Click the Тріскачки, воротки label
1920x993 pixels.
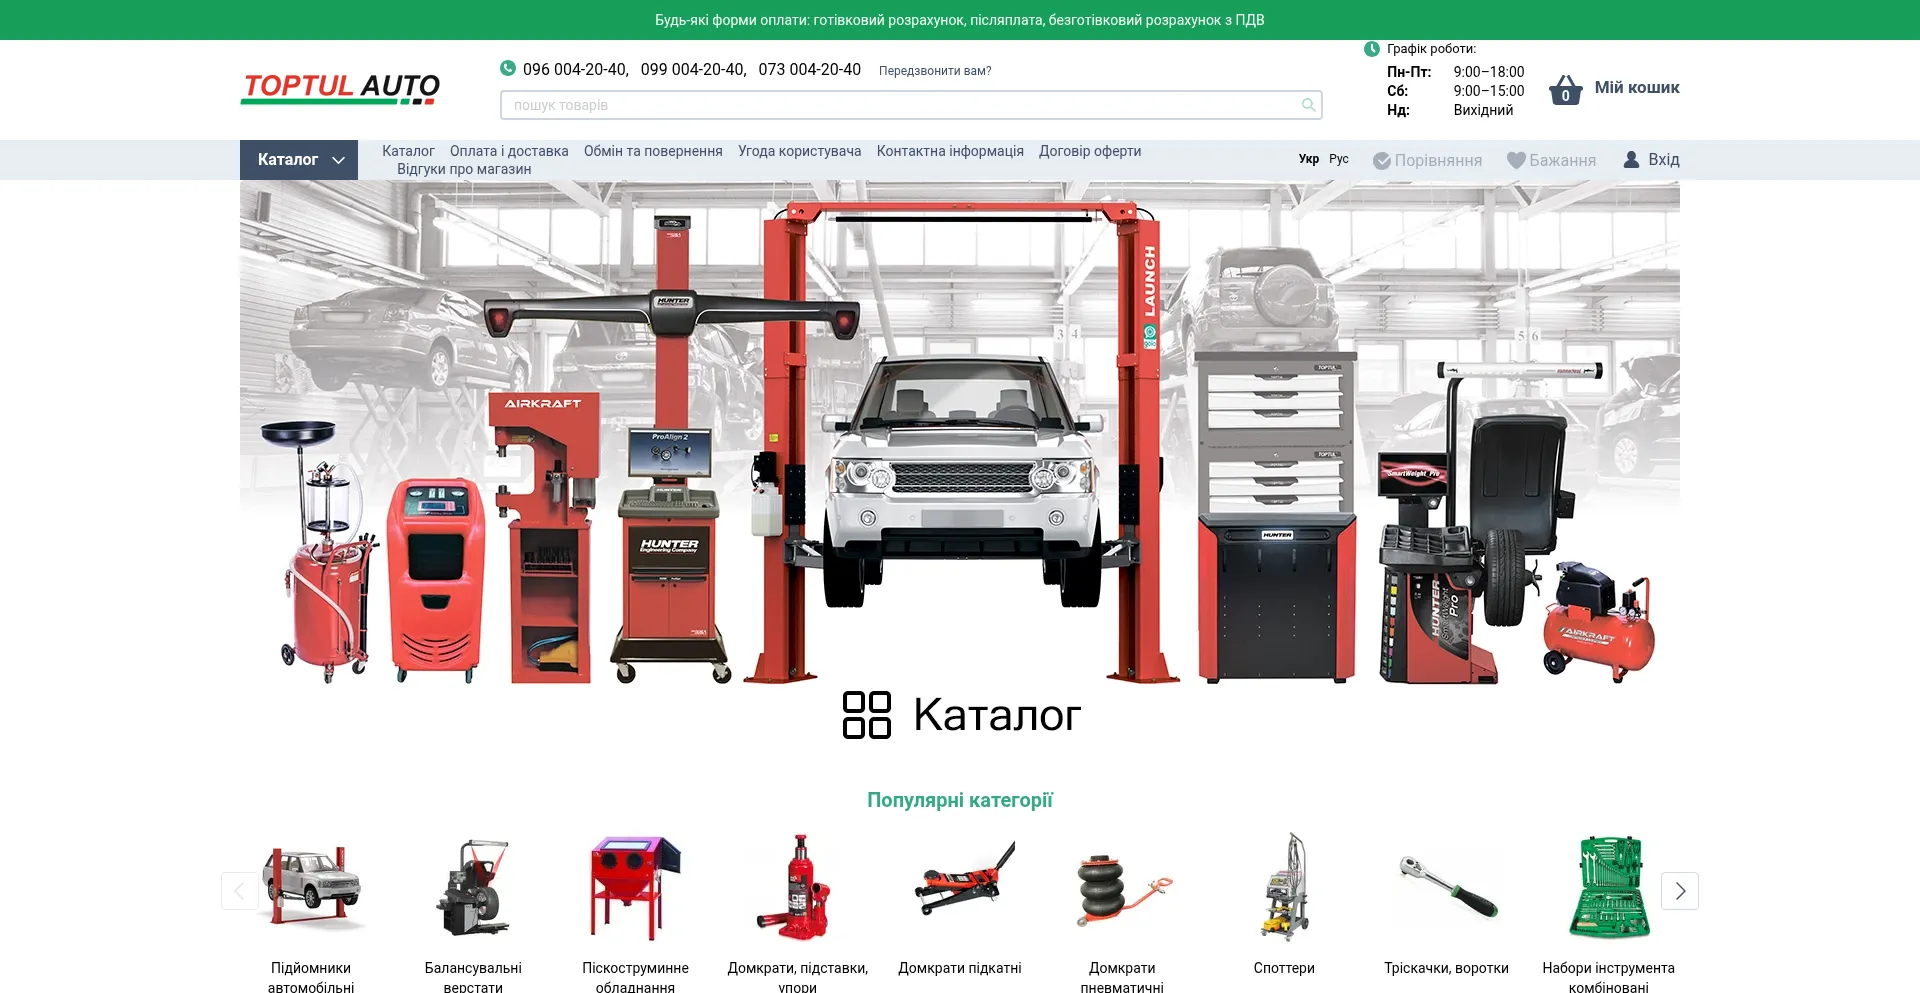pyautogui.click(x=1447, y=968)
